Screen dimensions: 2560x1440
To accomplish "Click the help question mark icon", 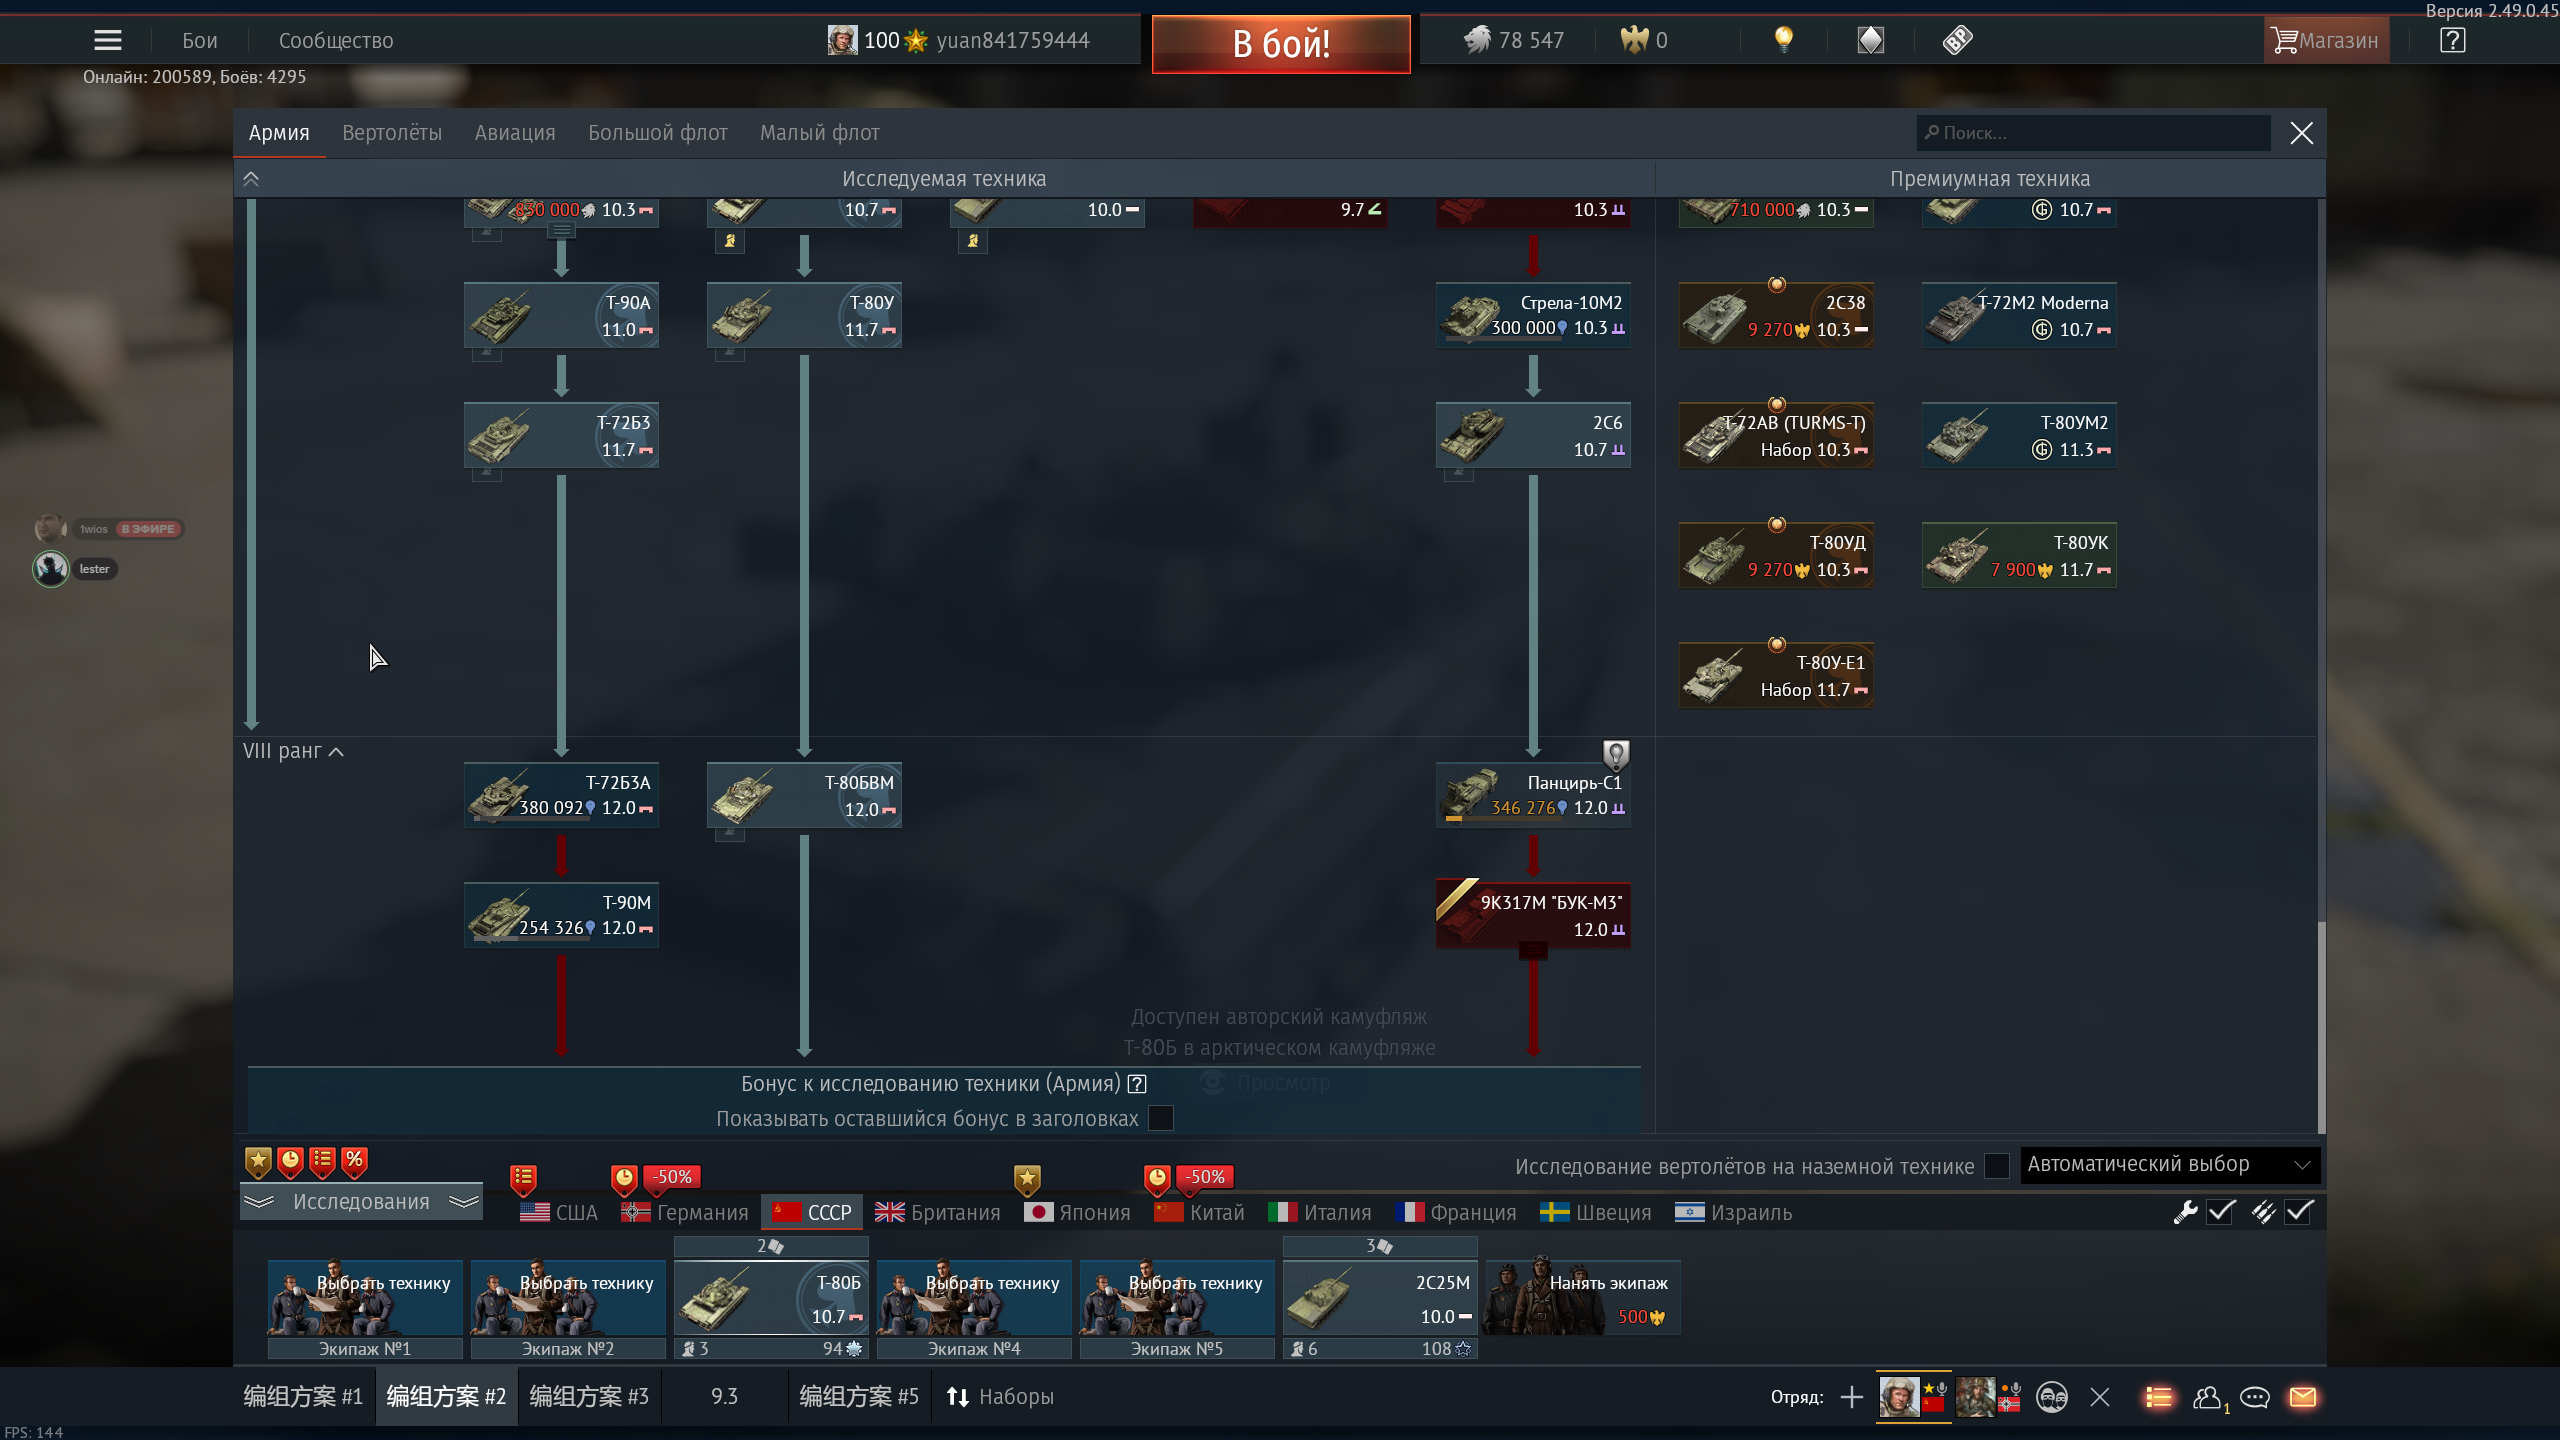I will click(2452, 40).
